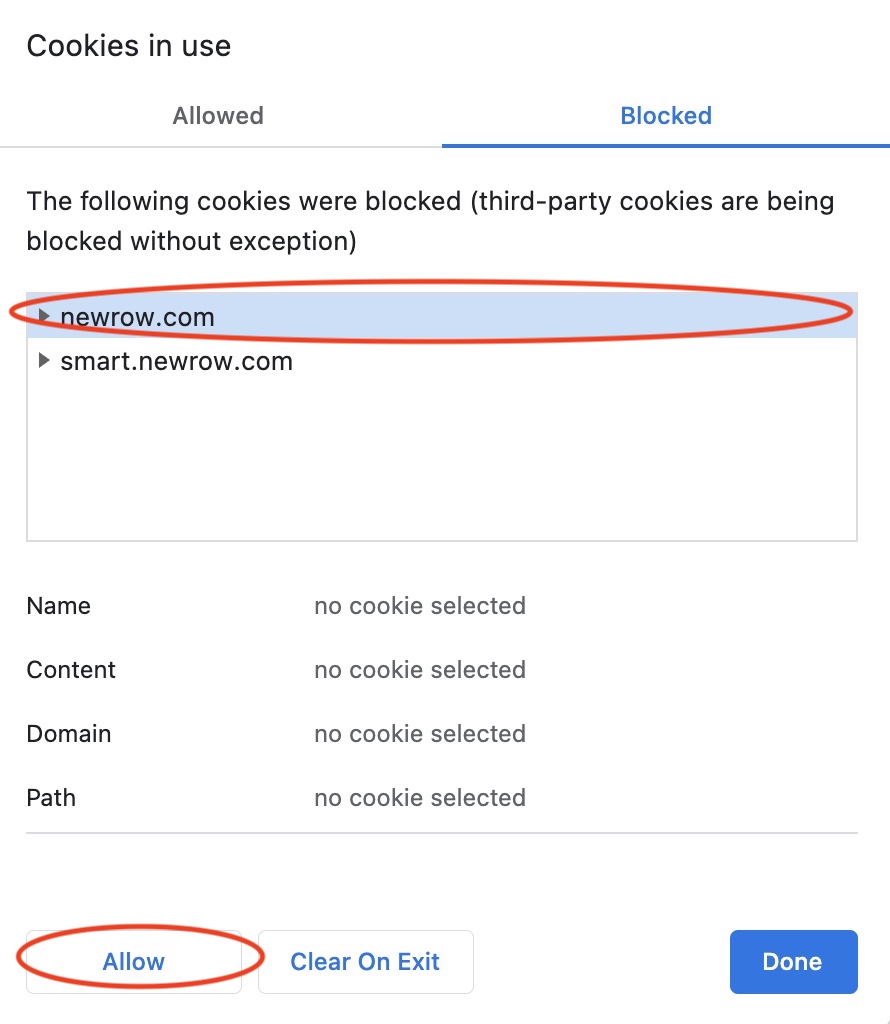The height and width of the screenshot is (1024, 890).
Task: Switch to the Allowed tab
Action: [218, 116]
